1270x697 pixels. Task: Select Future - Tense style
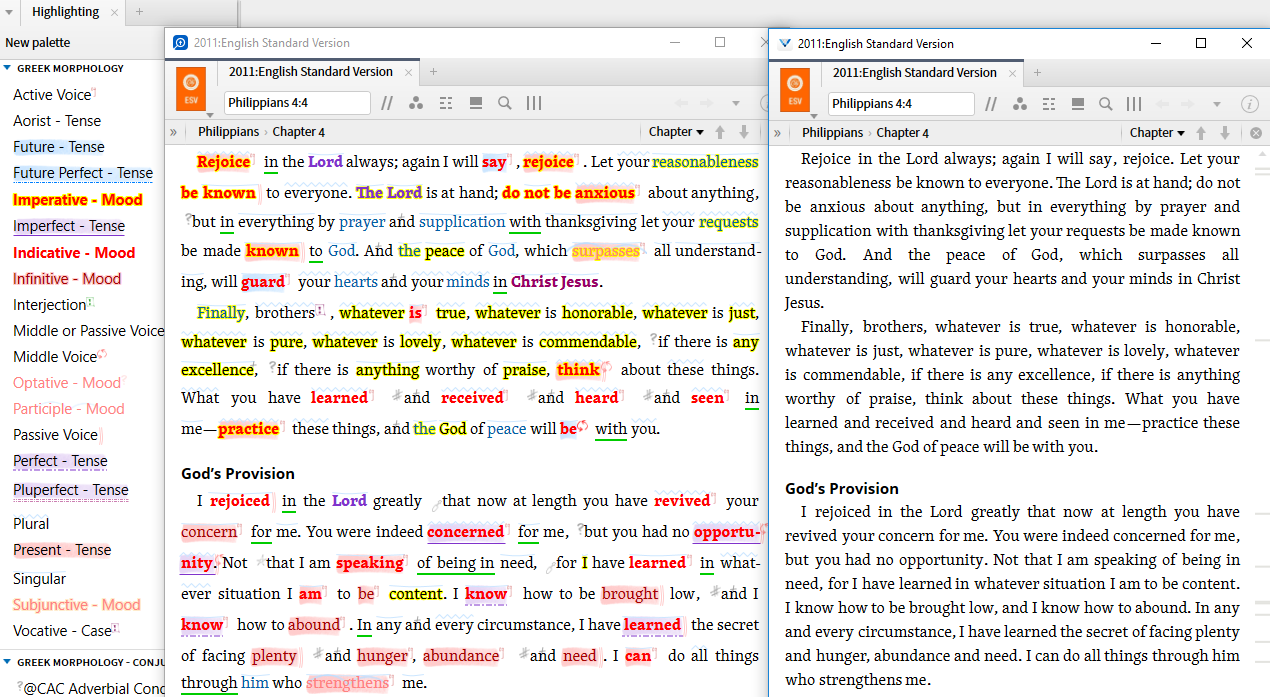(59, 147)
